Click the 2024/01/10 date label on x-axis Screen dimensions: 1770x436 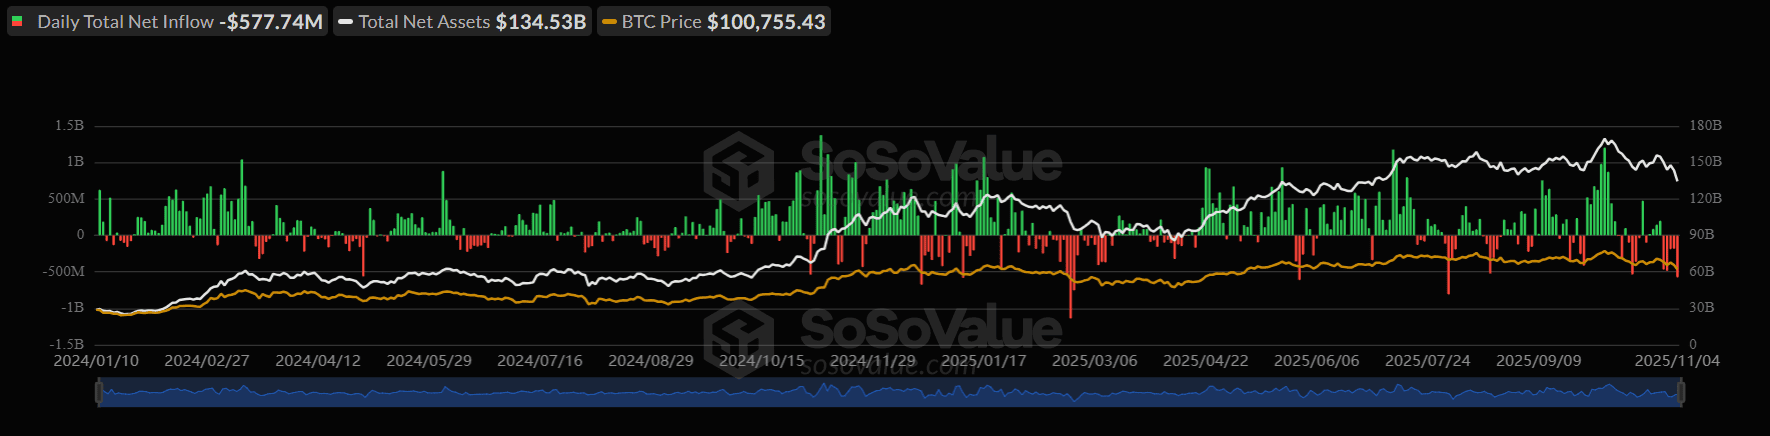[96, 361]
